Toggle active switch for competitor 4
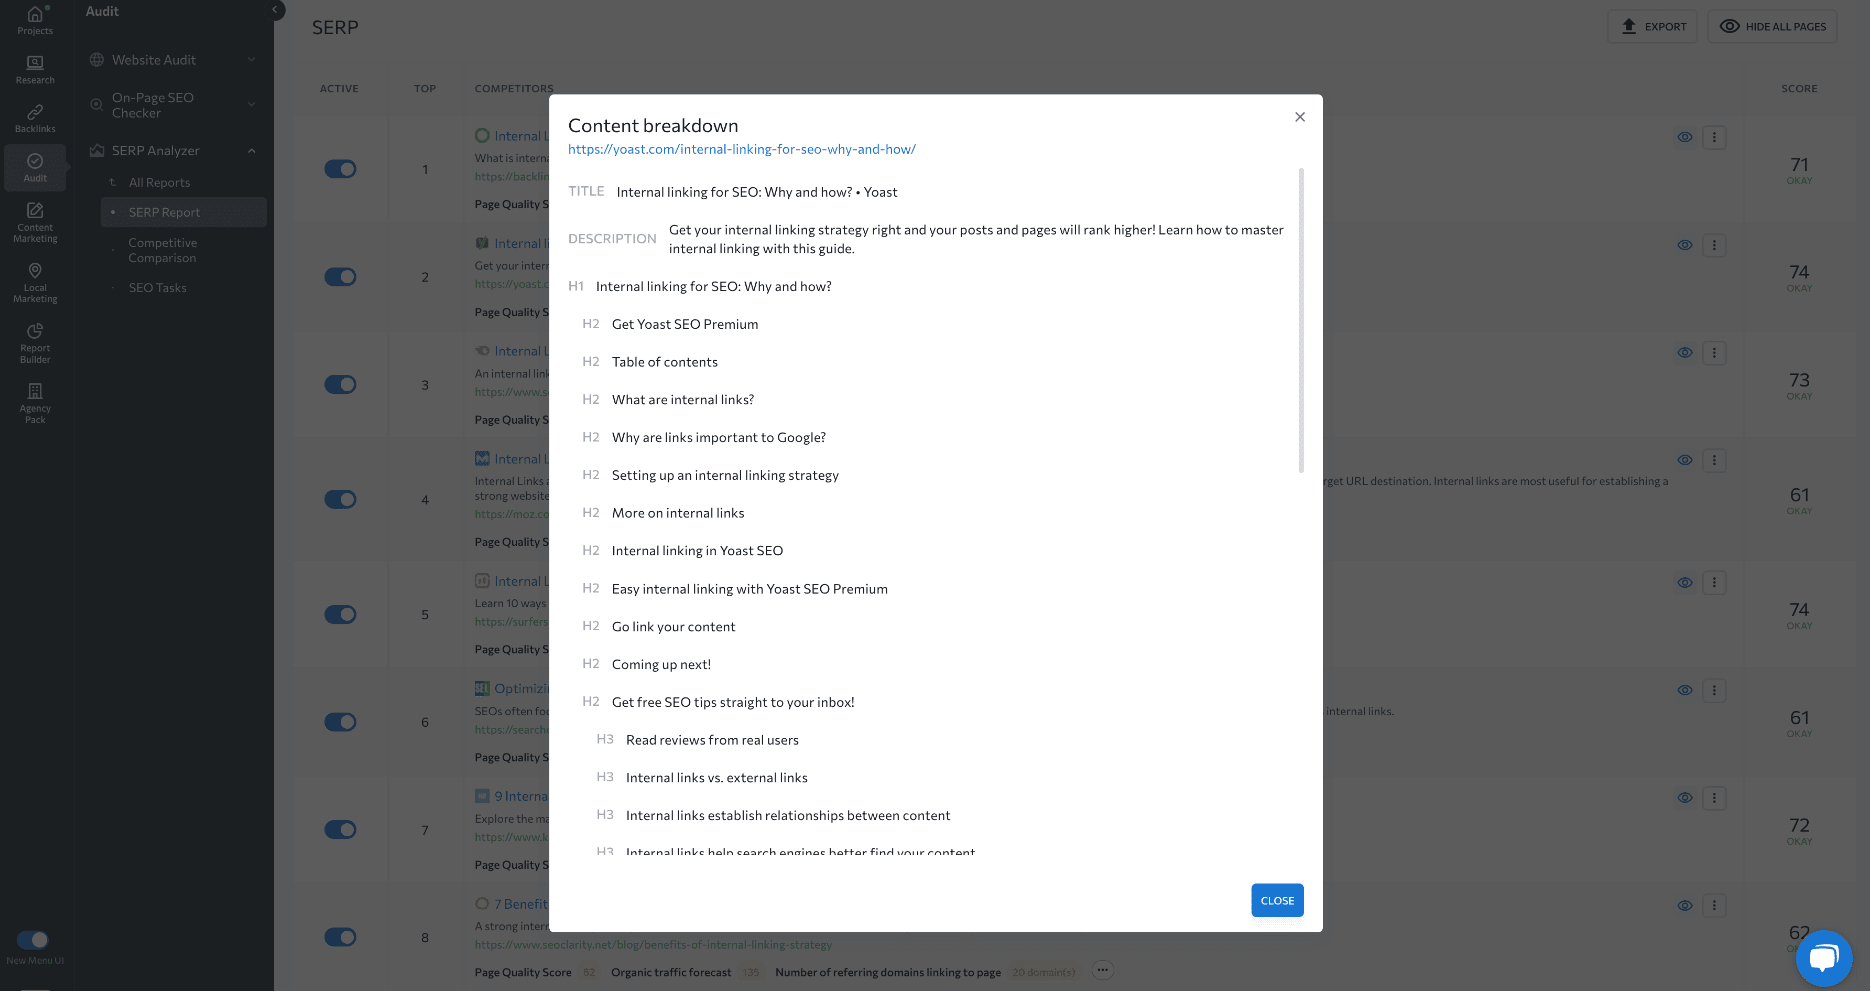This screenshot has width=1871, height=995. (x=340, y=500)
